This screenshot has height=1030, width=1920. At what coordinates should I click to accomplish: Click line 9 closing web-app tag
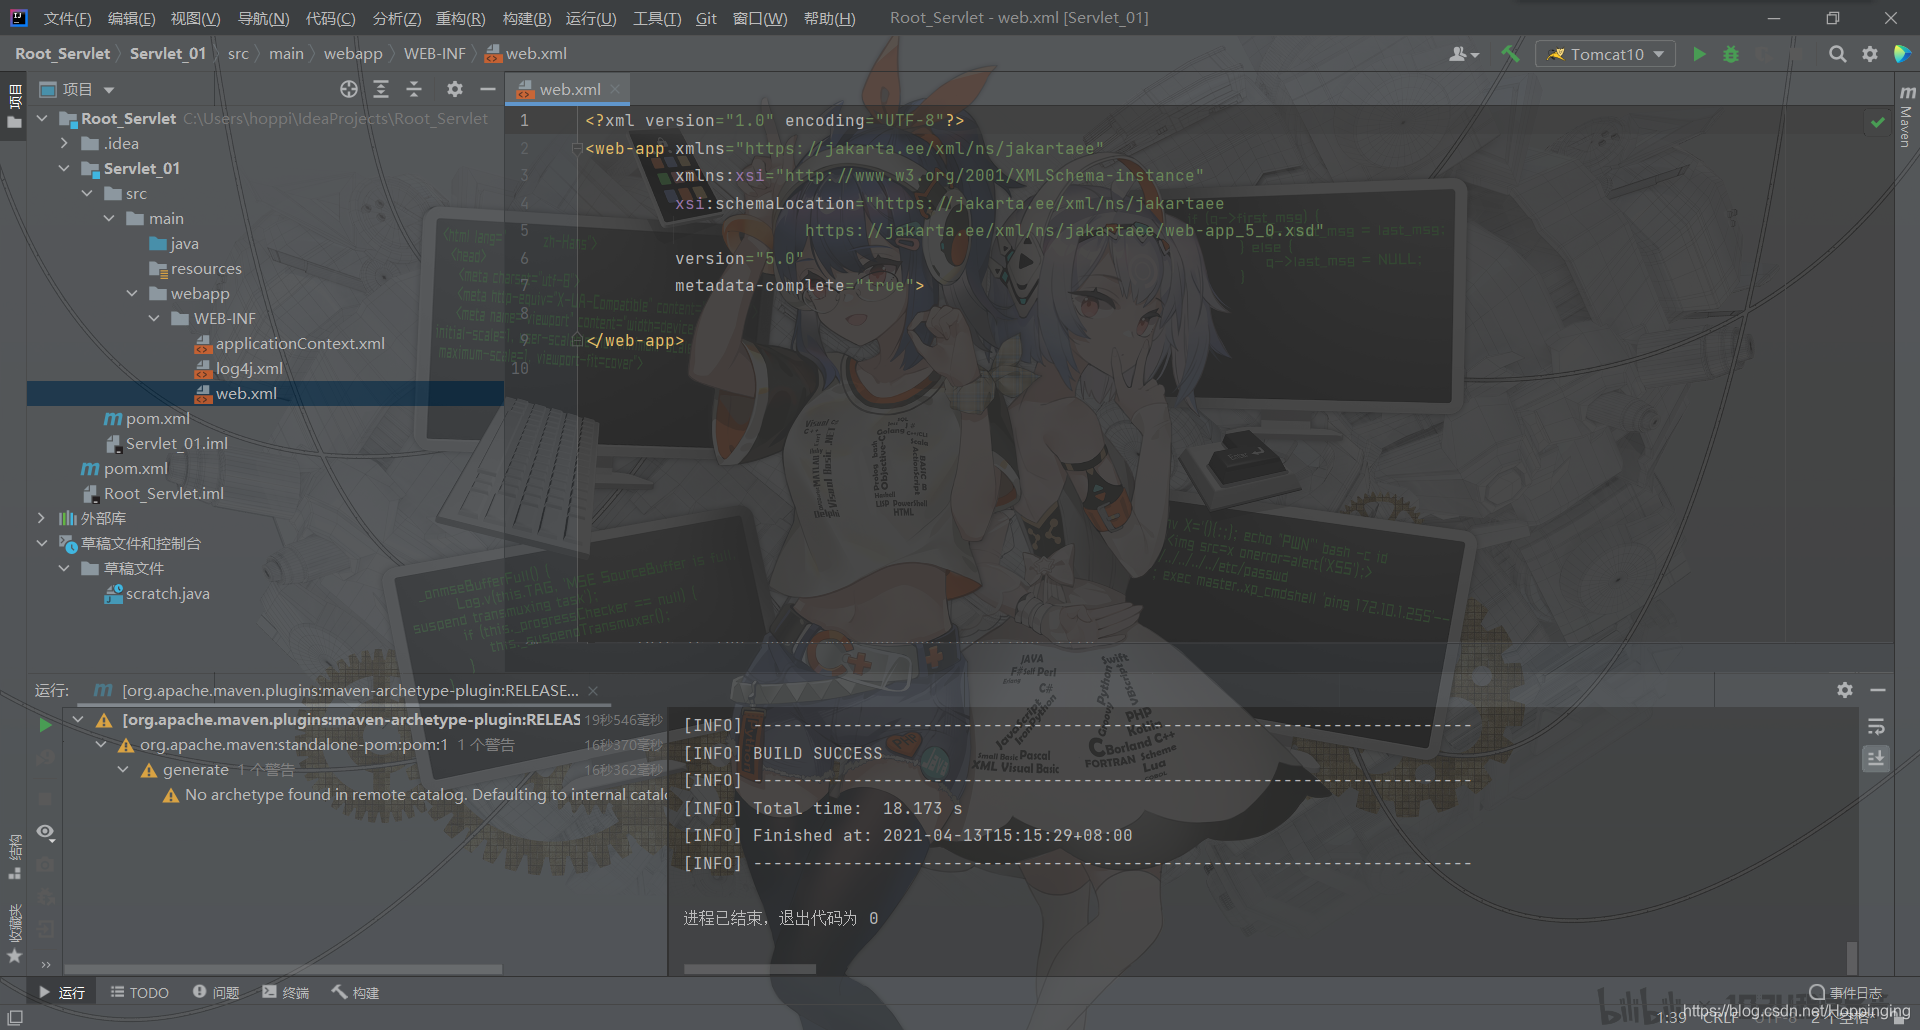point(635,341)
